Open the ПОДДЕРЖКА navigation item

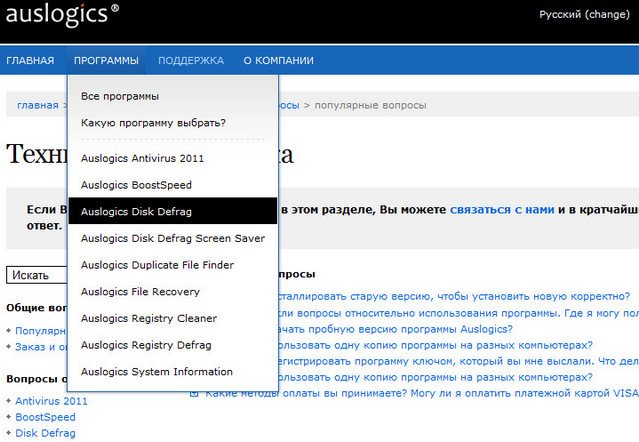click(191, 60)
